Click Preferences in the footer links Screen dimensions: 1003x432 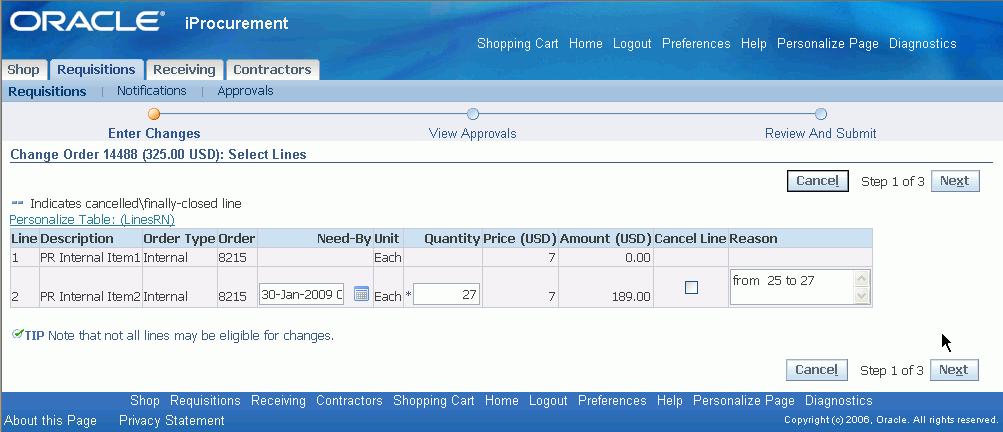coord(612,401)
